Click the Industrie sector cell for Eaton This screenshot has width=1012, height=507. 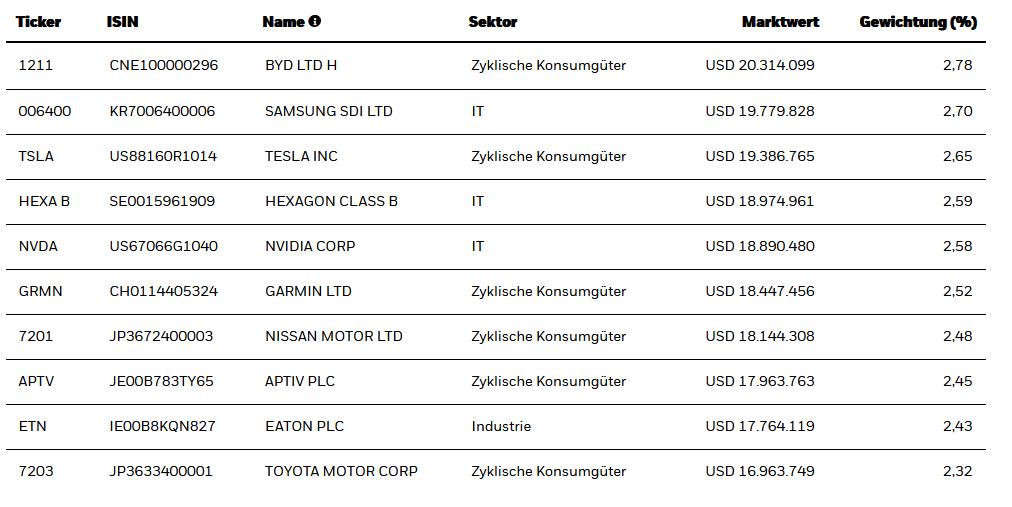pyautogui.click(x=501, y=426)
